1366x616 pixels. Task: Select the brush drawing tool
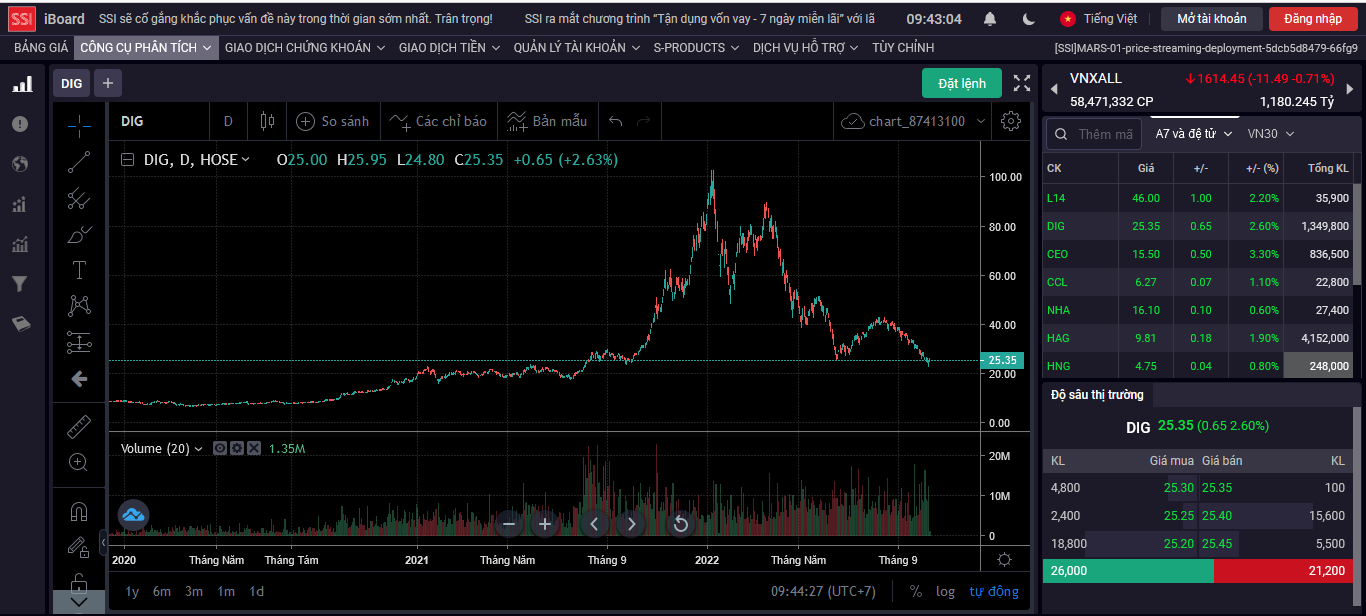pyautogui.click(x=79, y=234)
